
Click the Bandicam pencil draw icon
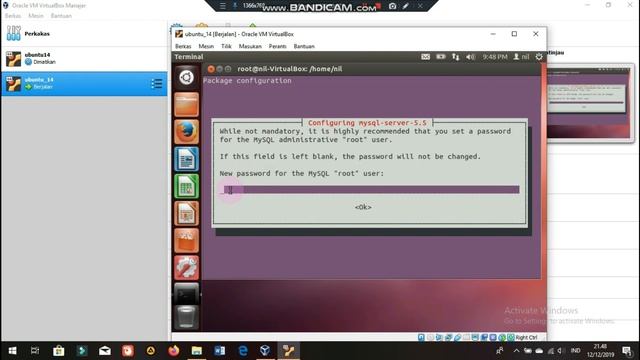(406, 6)
